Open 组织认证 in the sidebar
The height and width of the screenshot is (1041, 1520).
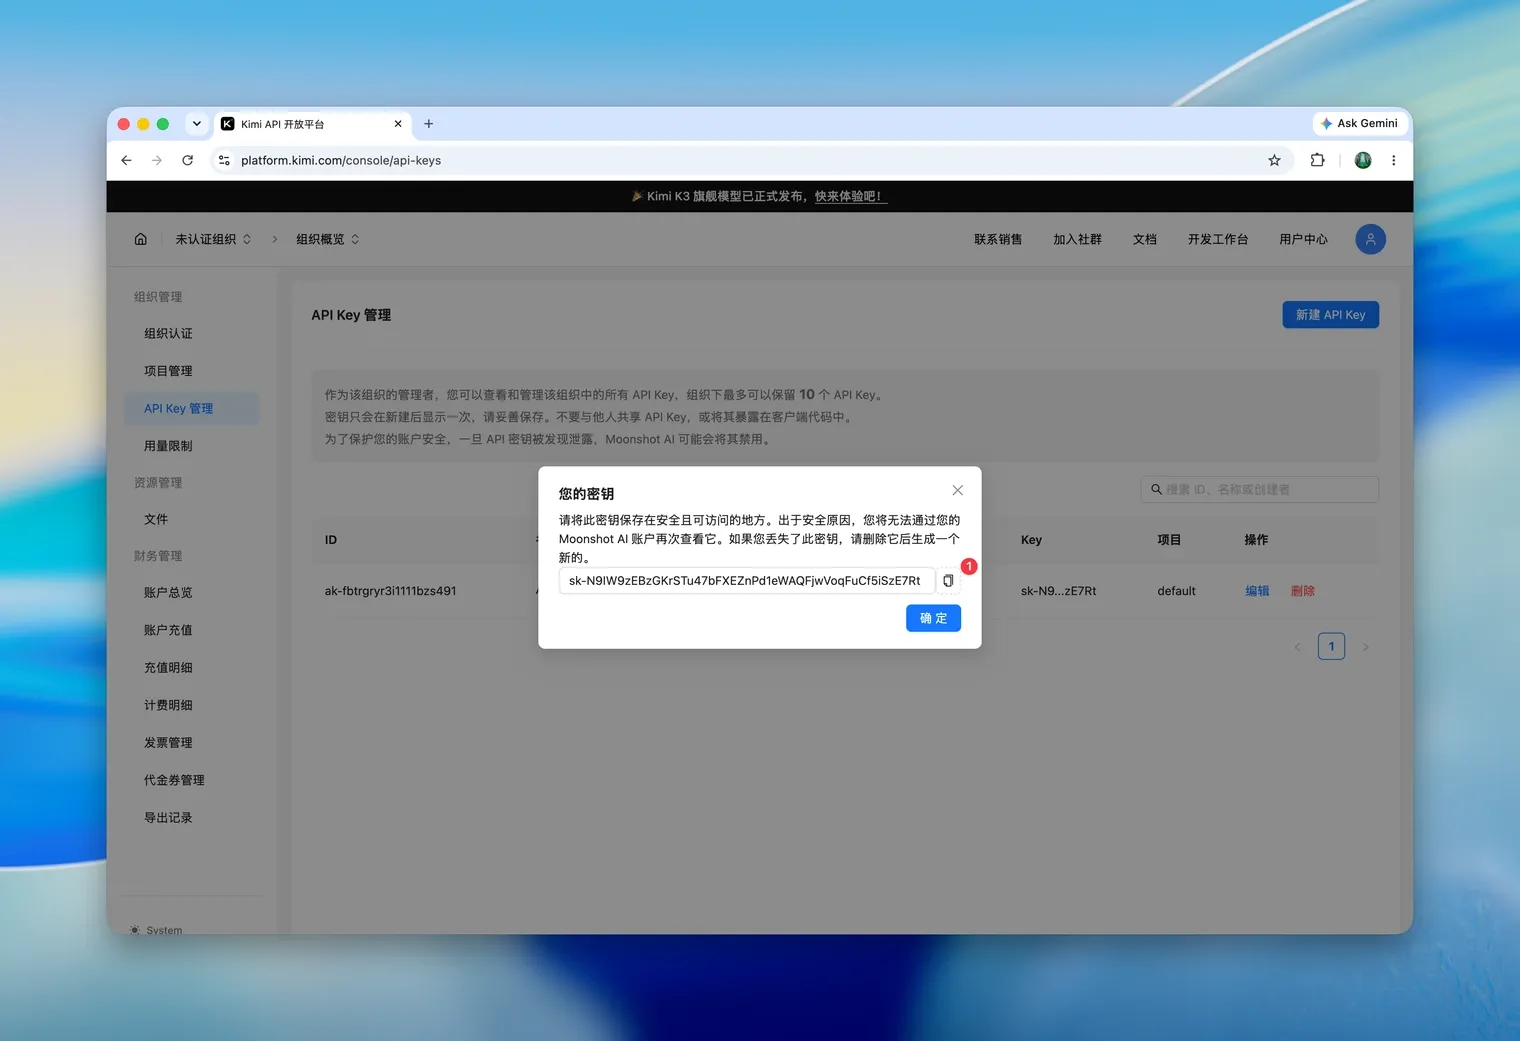191,333
